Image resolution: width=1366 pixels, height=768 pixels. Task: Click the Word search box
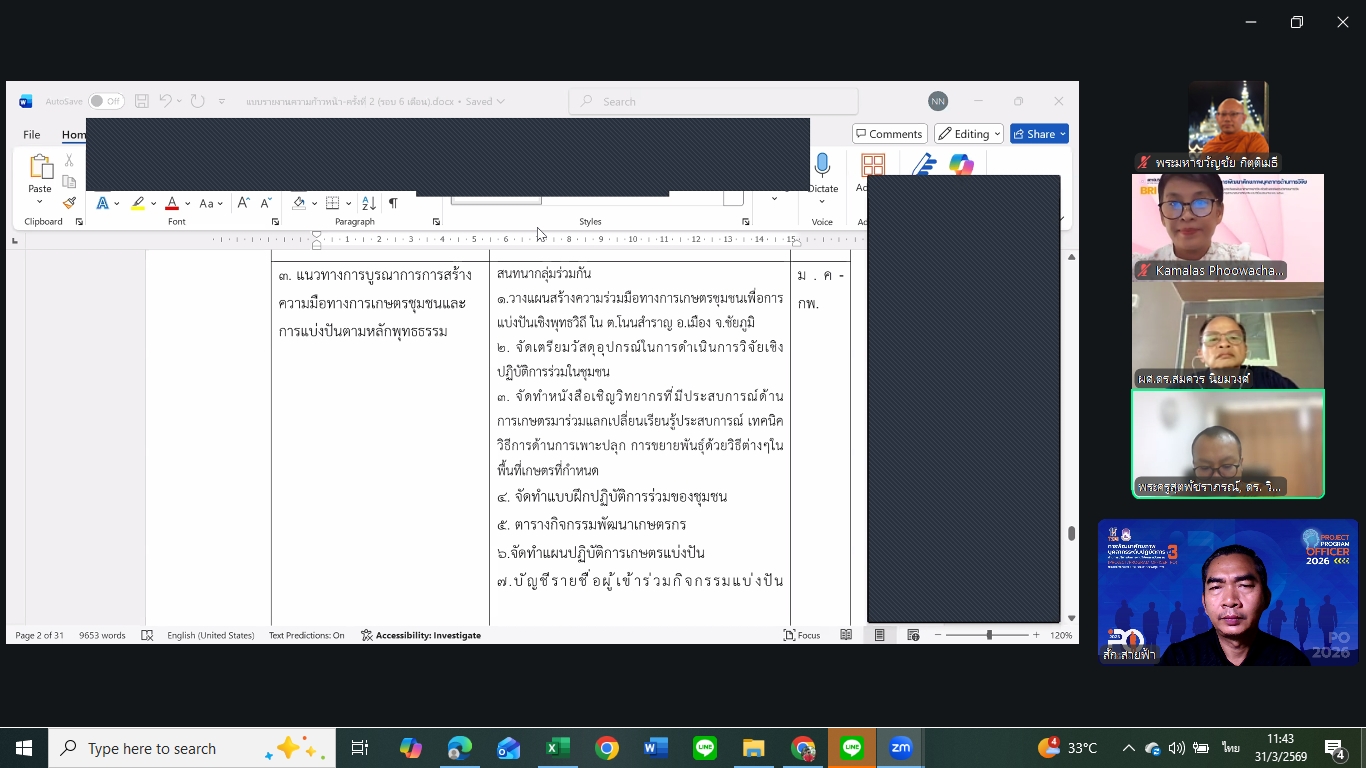coord(713,101)
